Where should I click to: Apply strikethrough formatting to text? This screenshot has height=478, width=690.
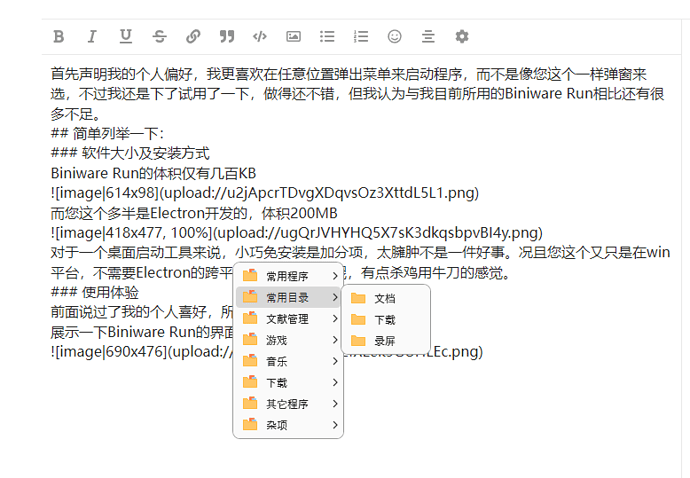(x=159, y=36)
